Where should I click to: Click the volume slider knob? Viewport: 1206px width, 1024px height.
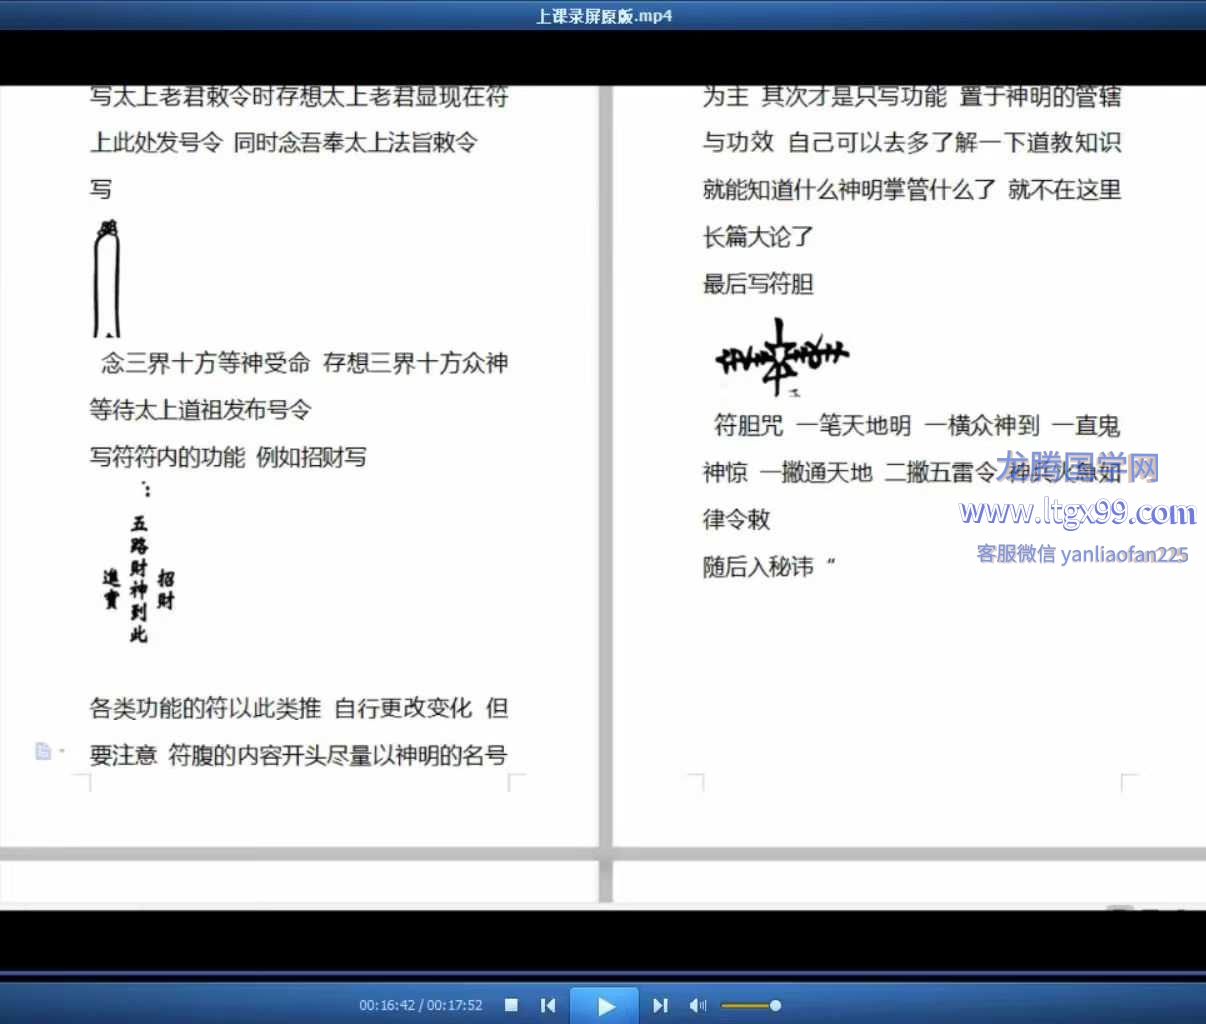(775, 1005)
